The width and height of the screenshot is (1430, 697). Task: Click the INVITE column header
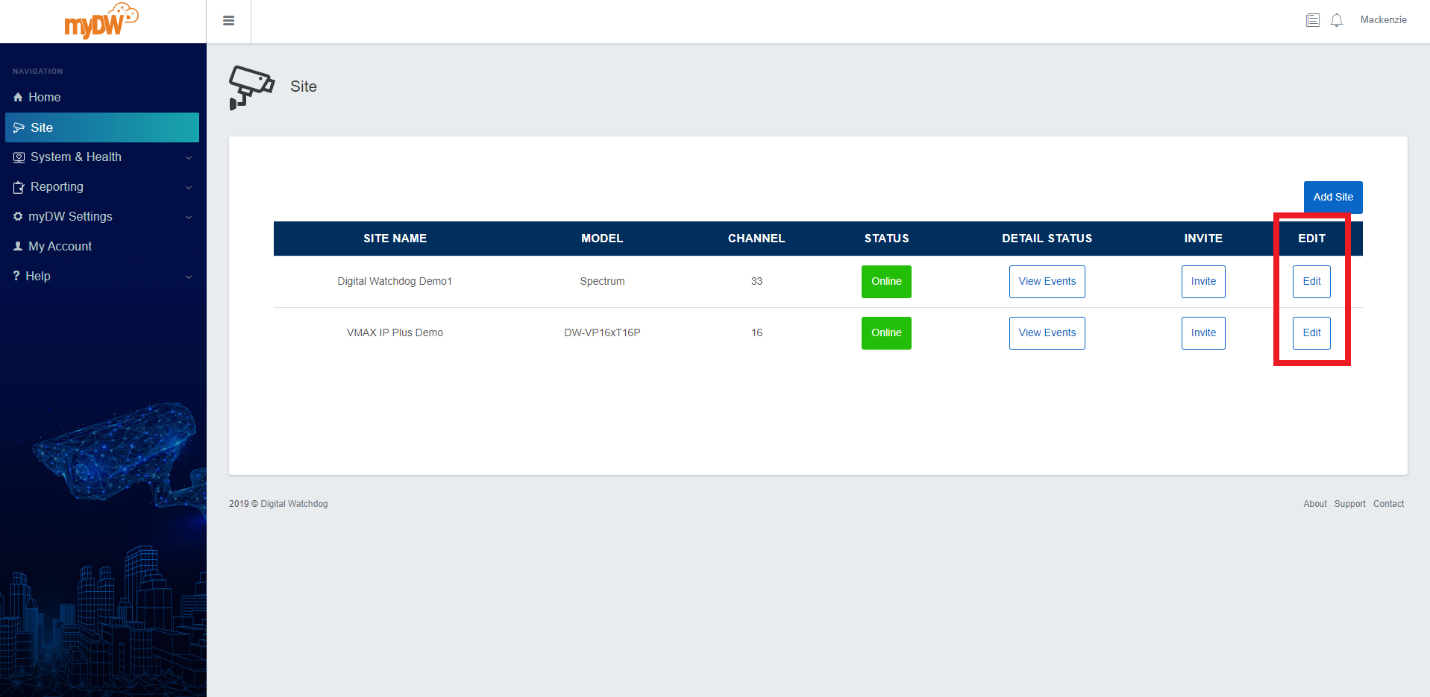1203,238
